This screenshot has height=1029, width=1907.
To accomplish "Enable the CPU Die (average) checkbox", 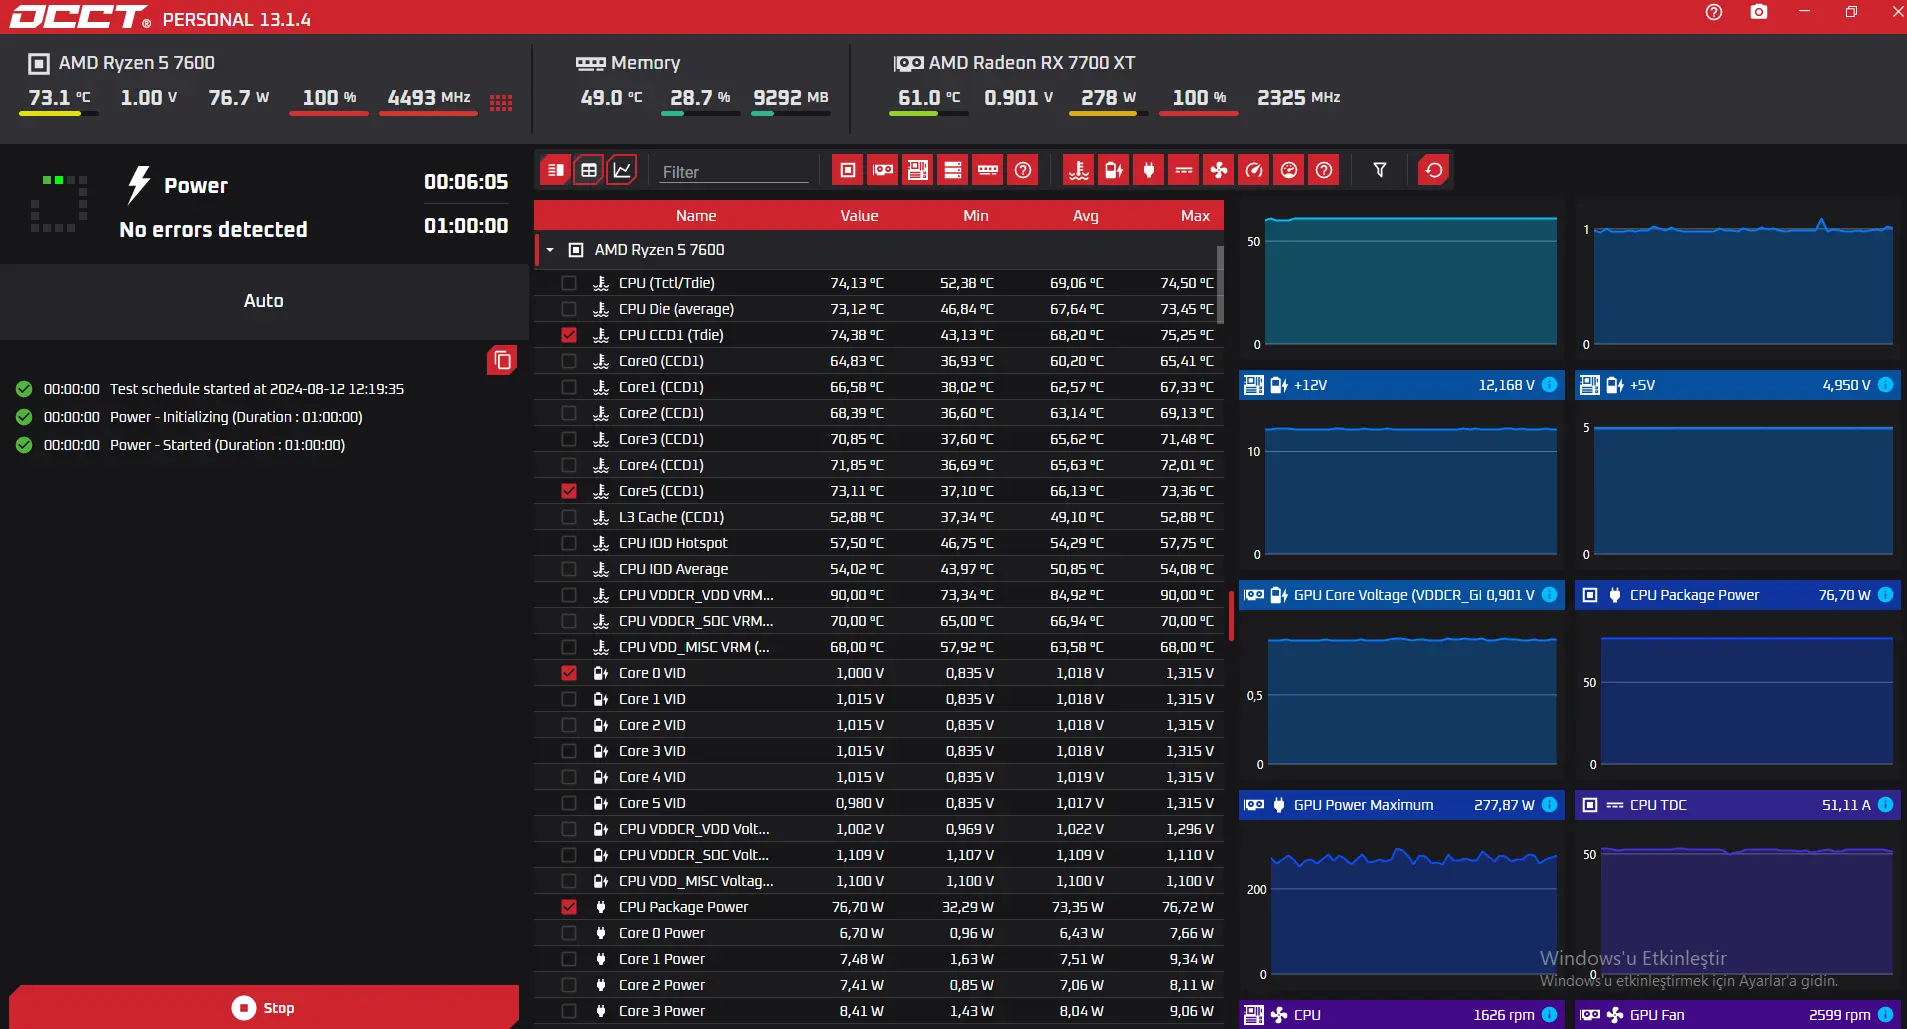I will 569,309.
